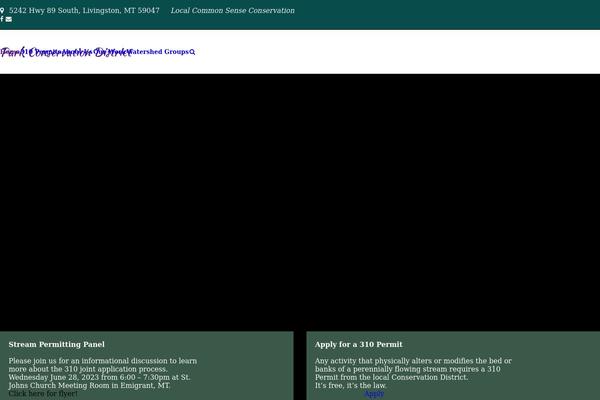
Task: Open the Watershed Groups menu
Action: point(159,52)
